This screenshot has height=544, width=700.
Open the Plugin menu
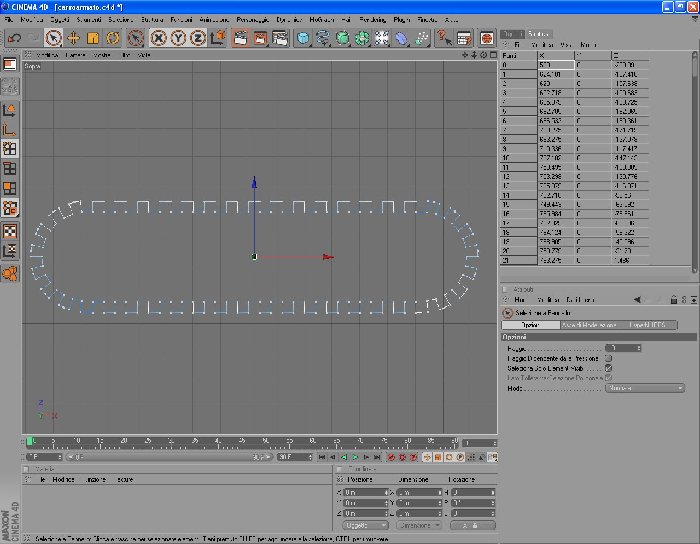401,20
